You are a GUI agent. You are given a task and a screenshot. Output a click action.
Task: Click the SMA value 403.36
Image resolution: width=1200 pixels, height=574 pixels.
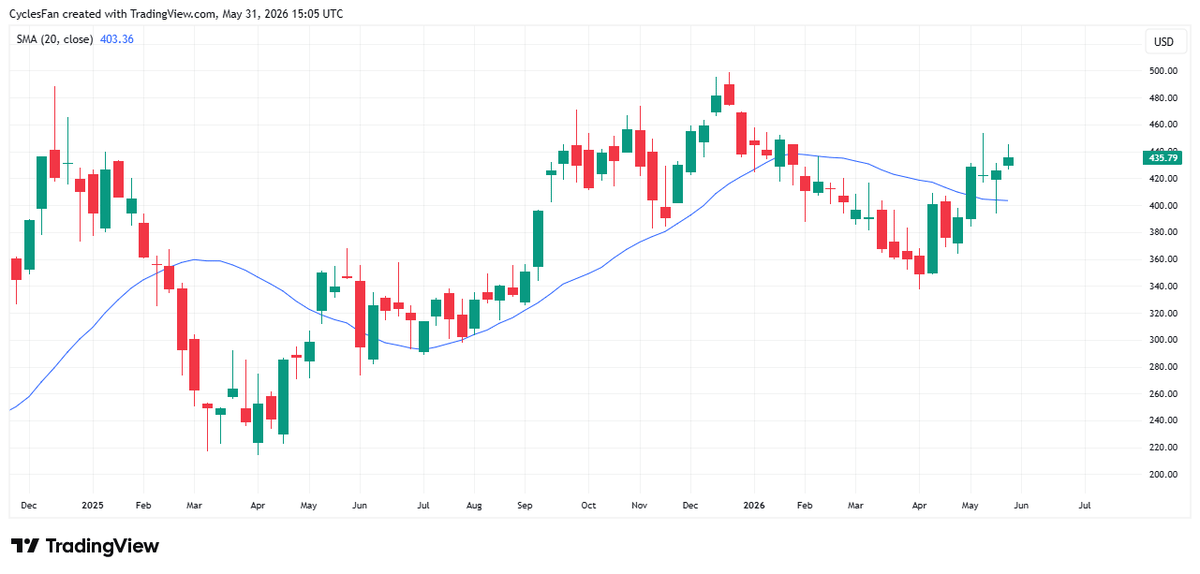117,39
